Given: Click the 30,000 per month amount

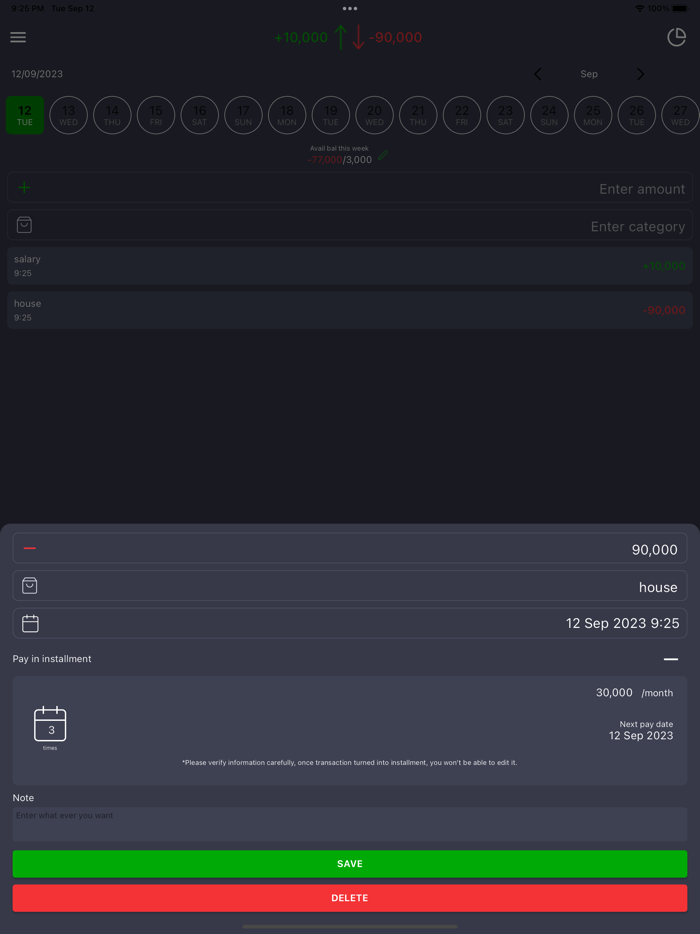Looking at the screenshot, I should point(634,693).
